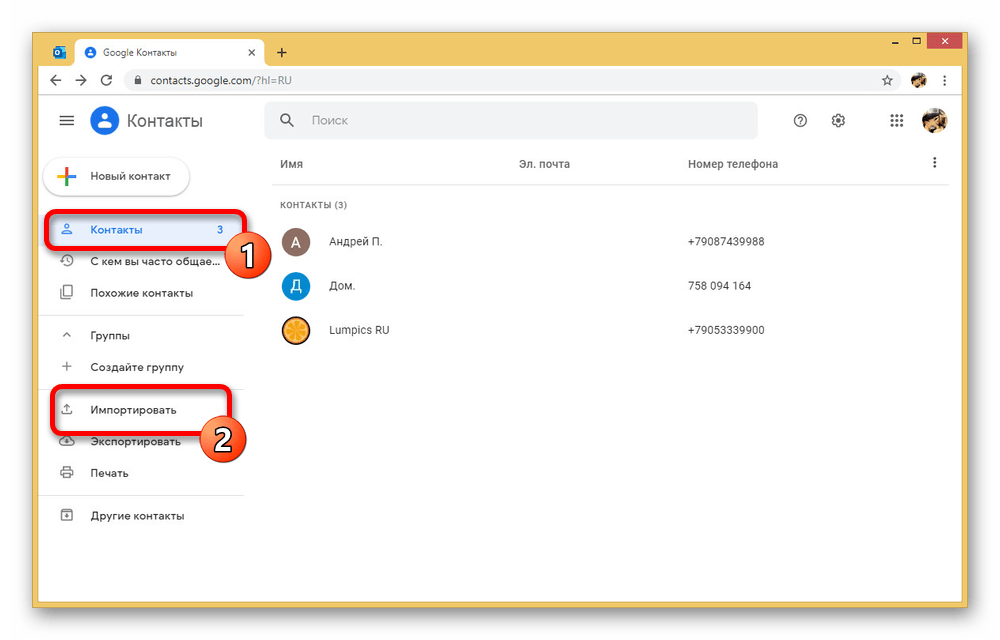The width and height of the screenshot is (1000, 640).
Task: Click the КОНТАКТЫ (3) label
Action: pyautogui.click(x=313, y=205)
